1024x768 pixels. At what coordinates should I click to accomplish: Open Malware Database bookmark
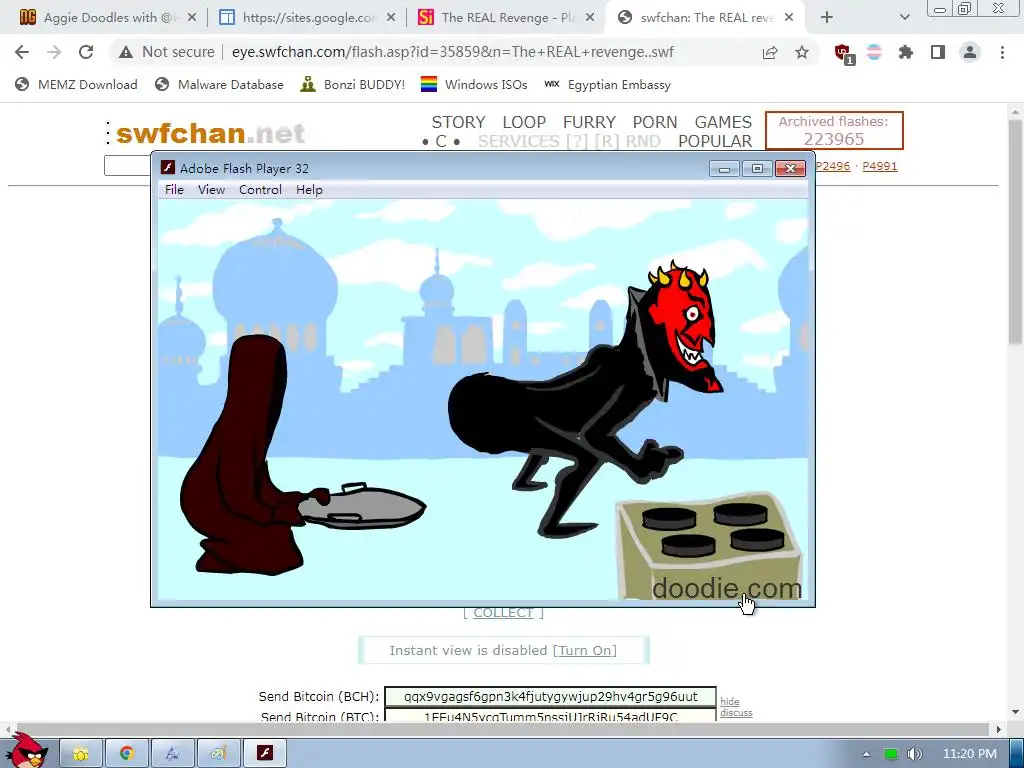point(219,84)
